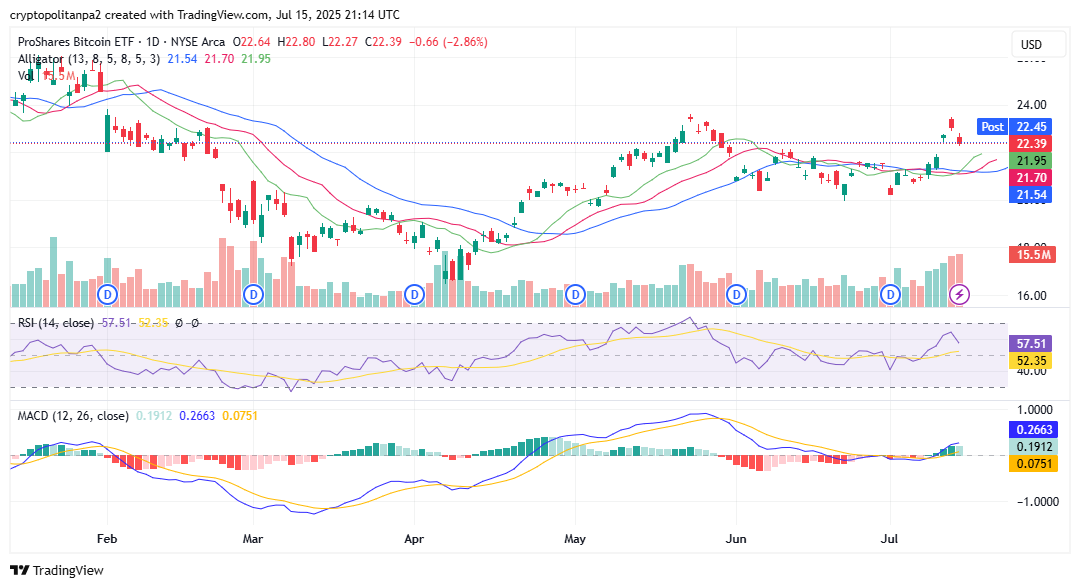
Task: Select the red 22.39 last price tag
Action: point(1031,144)
